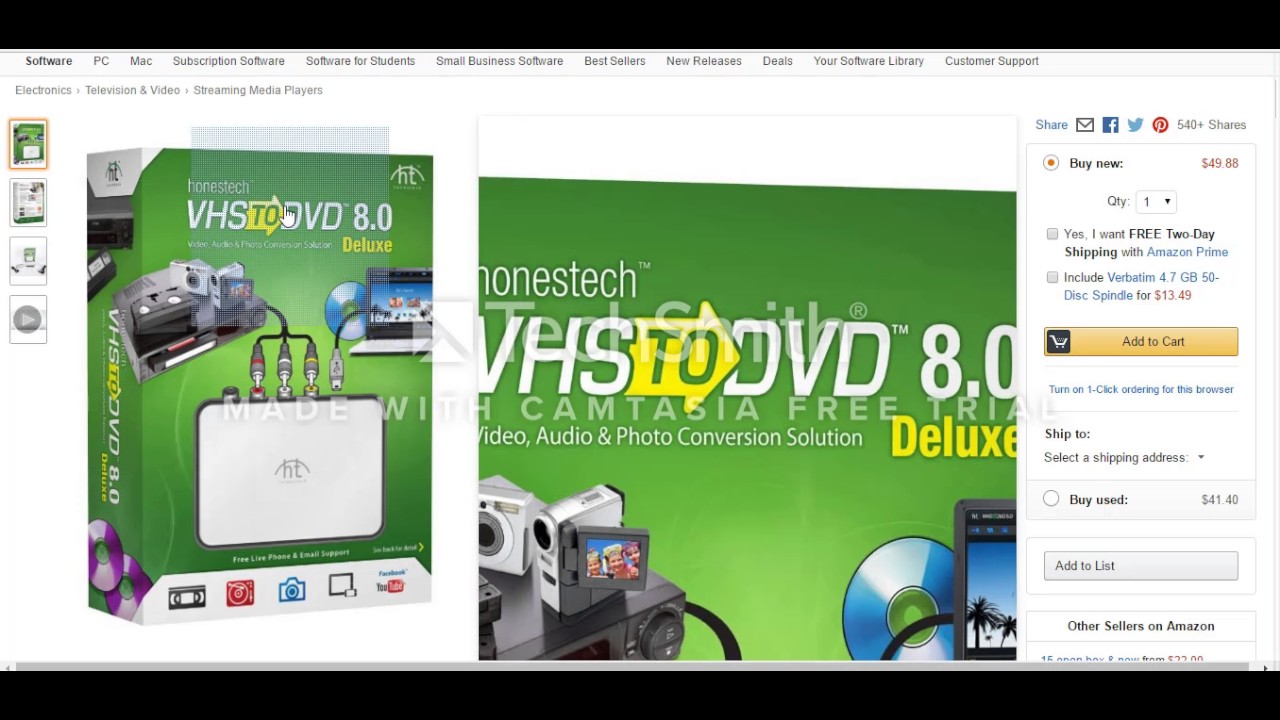
Task: Click the Streaming Media Players breadcrumb
Action: (x=258, y=90)
